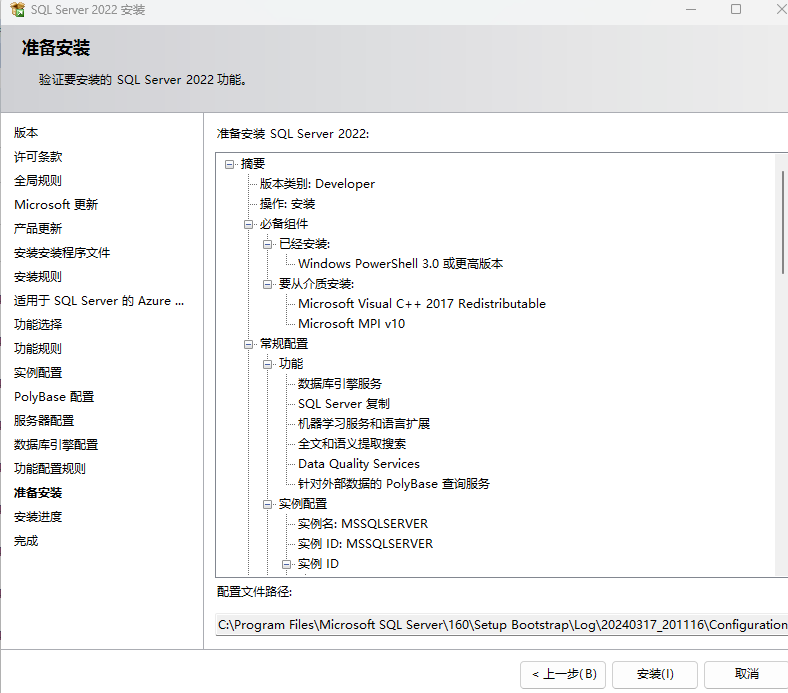Go back with 上一步(B) button
The height and width of the screenshot is (693, 788).
(x=563, y=674)
